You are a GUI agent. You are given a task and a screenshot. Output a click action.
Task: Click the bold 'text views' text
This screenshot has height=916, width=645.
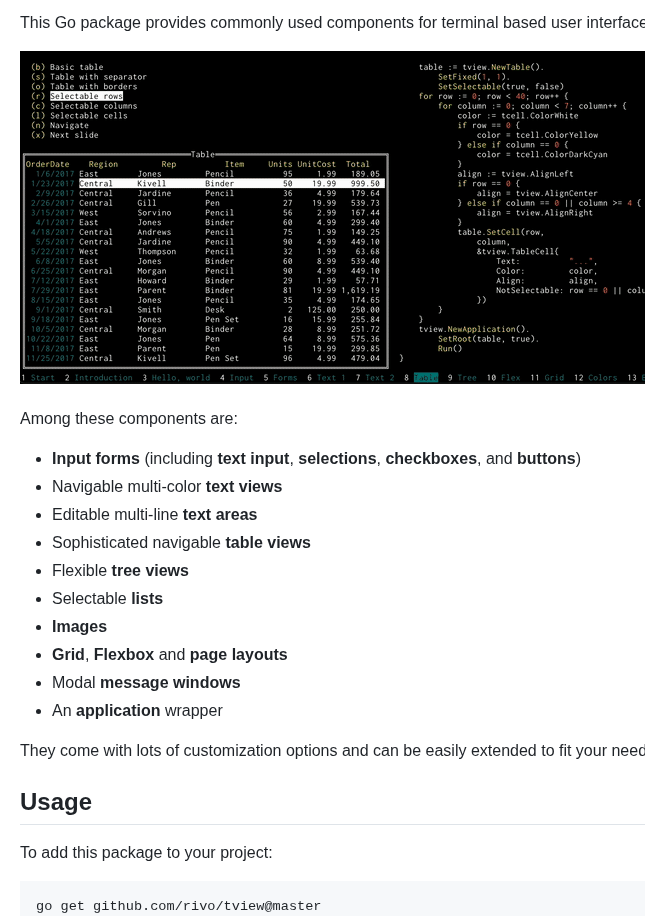point(244,487)
